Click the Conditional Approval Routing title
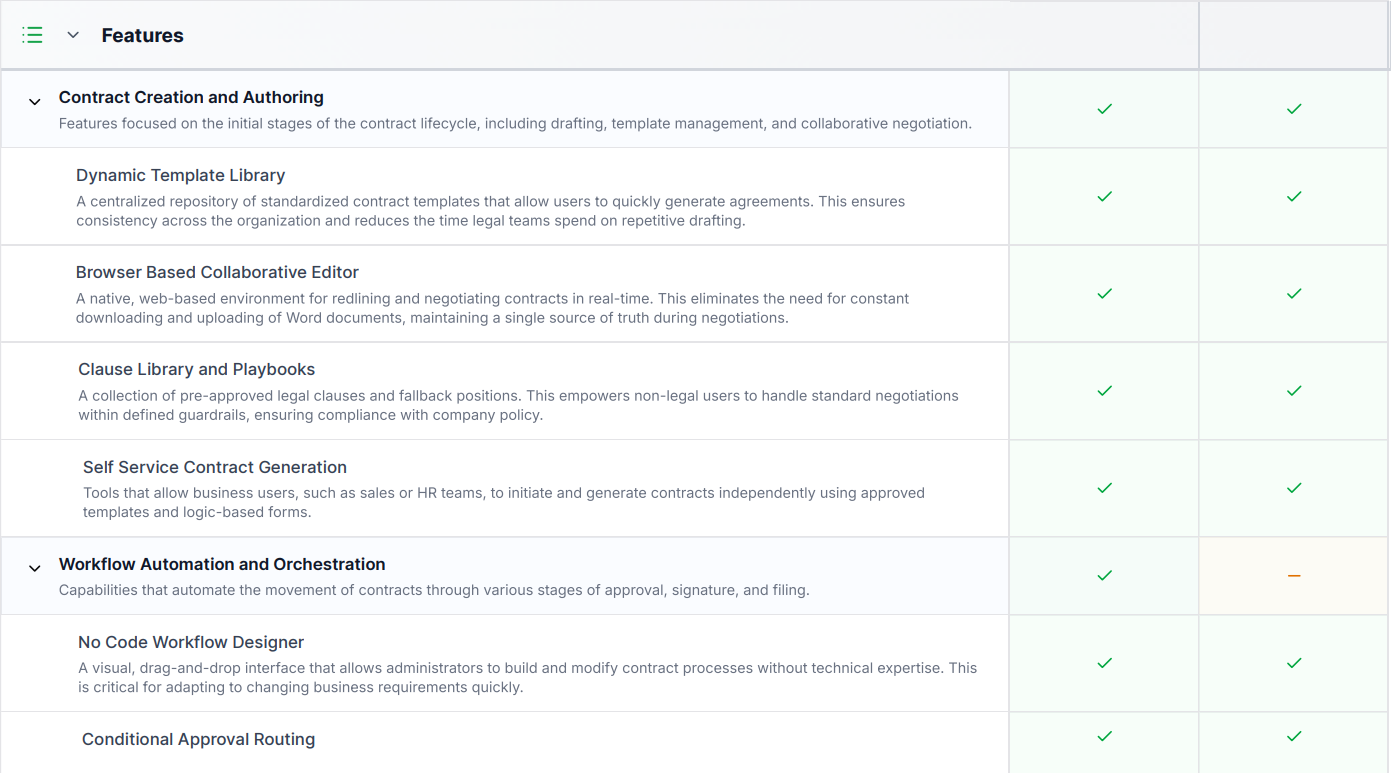This screenshot has height=773, width=1391. point(198,739)
